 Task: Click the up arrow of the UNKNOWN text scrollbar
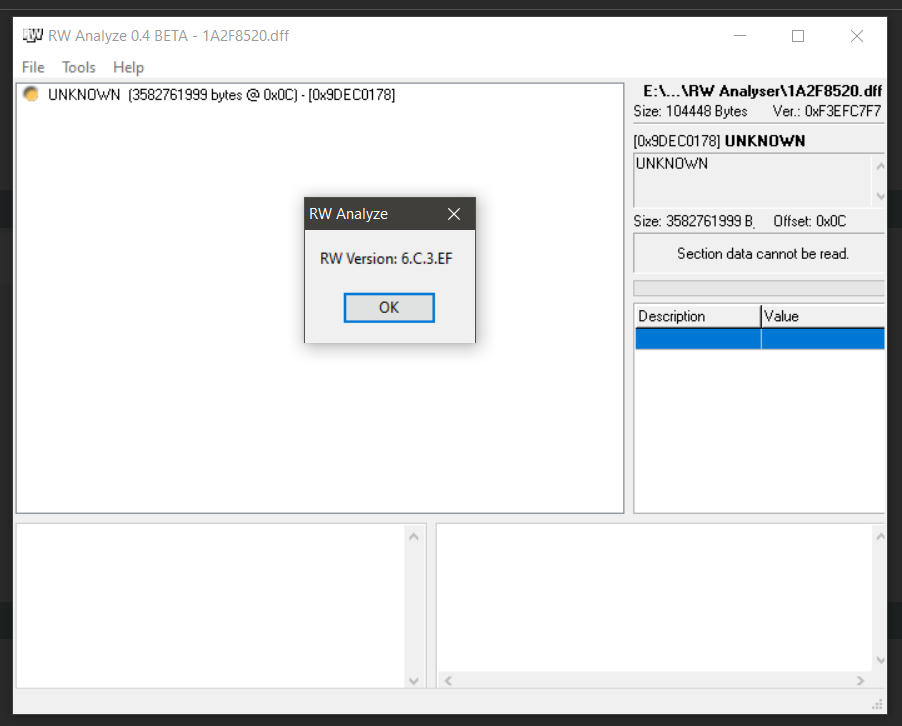pos(878,166)
